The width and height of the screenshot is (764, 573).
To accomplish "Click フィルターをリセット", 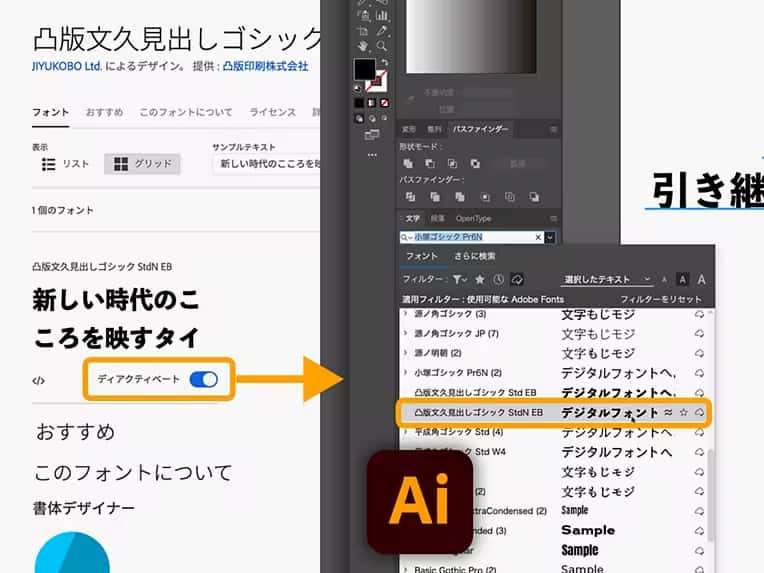I will 661,299.
